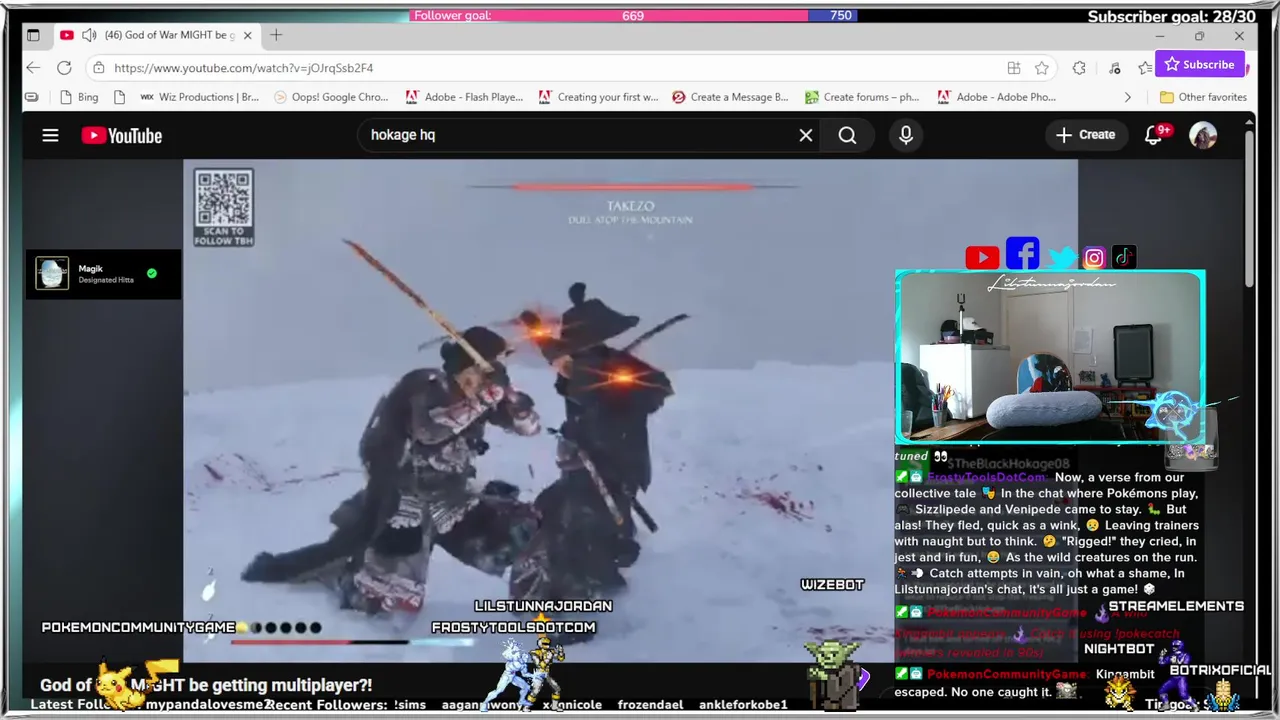This screenshot has width=1280, height=720.
Task: Click the Facebook icon in stream overlay
Action: click(x=1022, y=254)
